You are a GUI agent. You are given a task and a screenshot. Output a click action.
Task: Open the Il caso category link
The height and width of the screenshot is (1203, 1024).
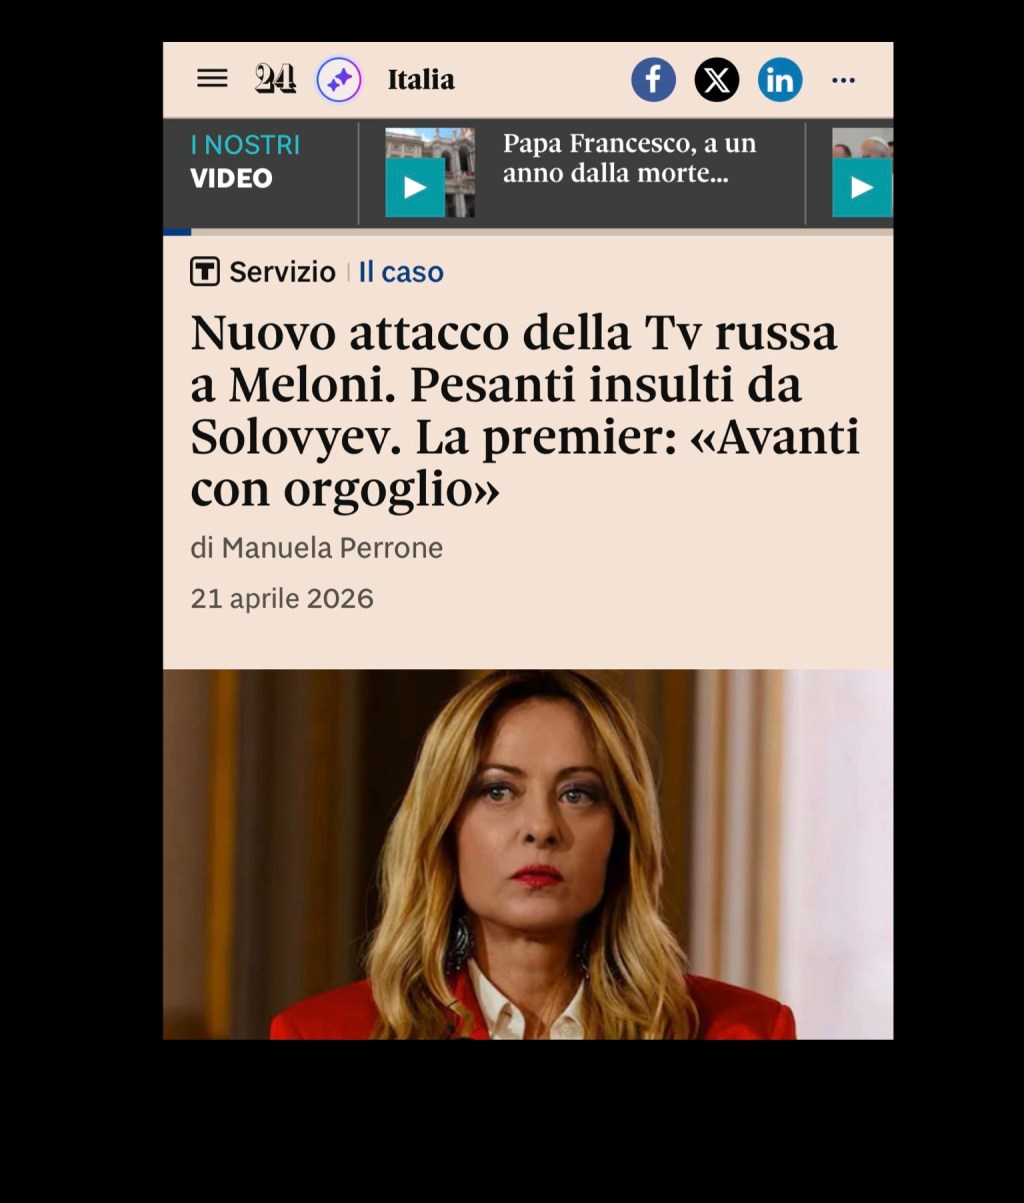[401, 272]
